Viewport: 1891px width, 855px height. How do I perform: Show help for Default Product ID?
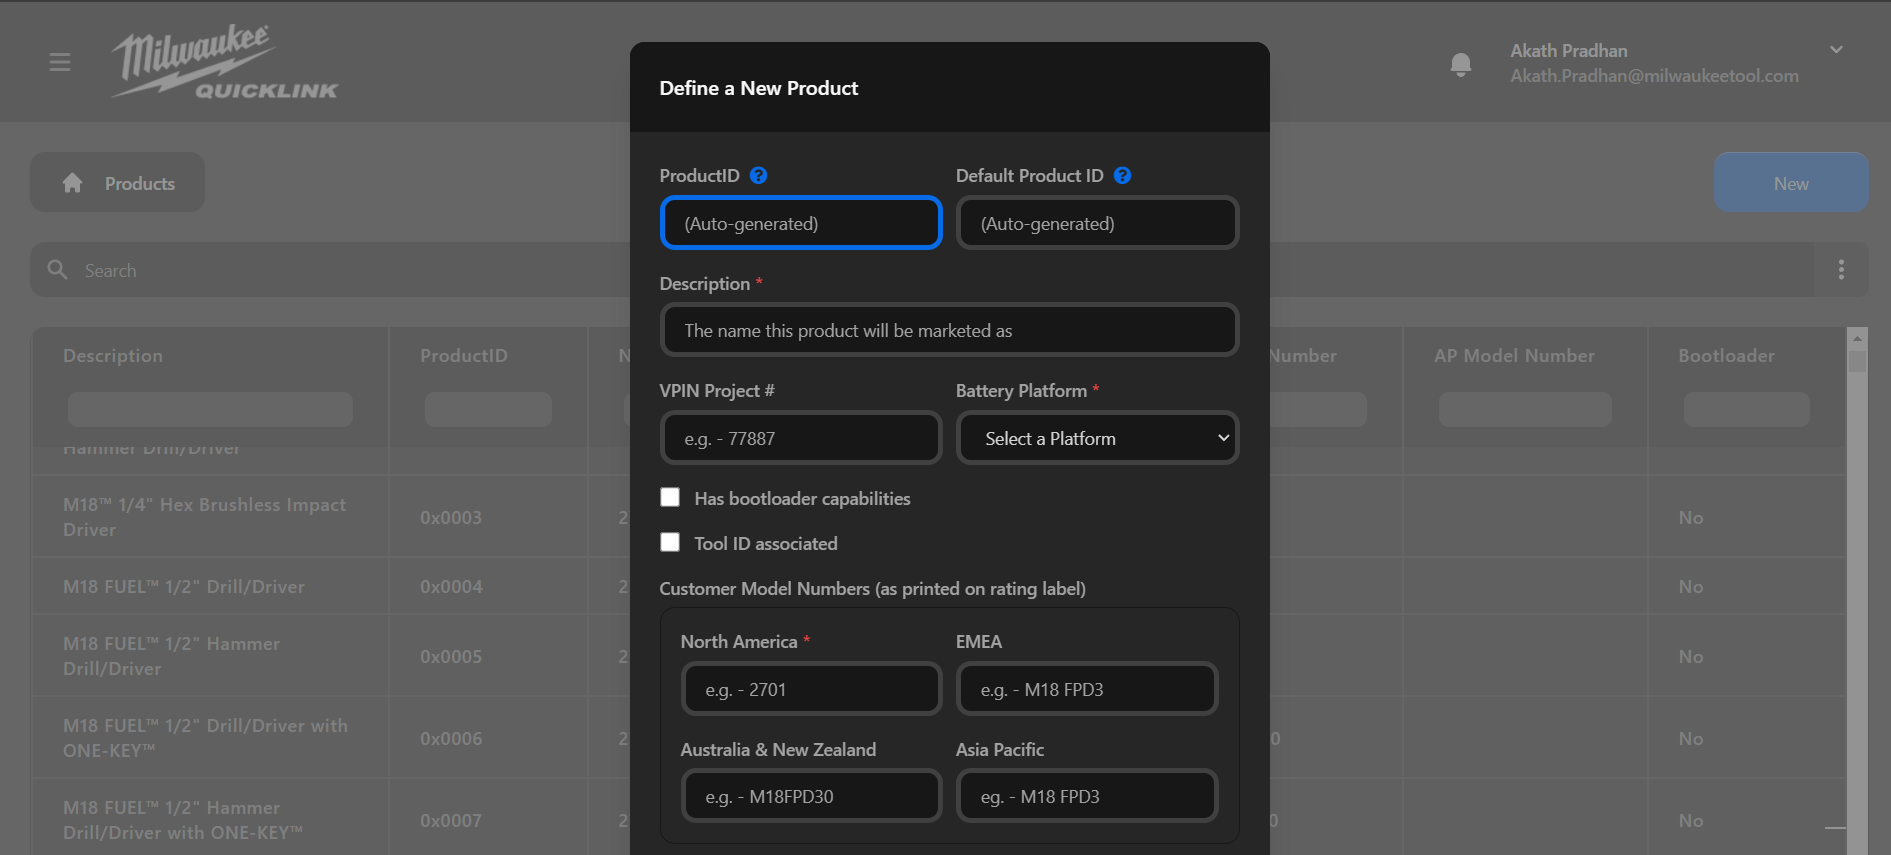click(x=1123, y=176)
